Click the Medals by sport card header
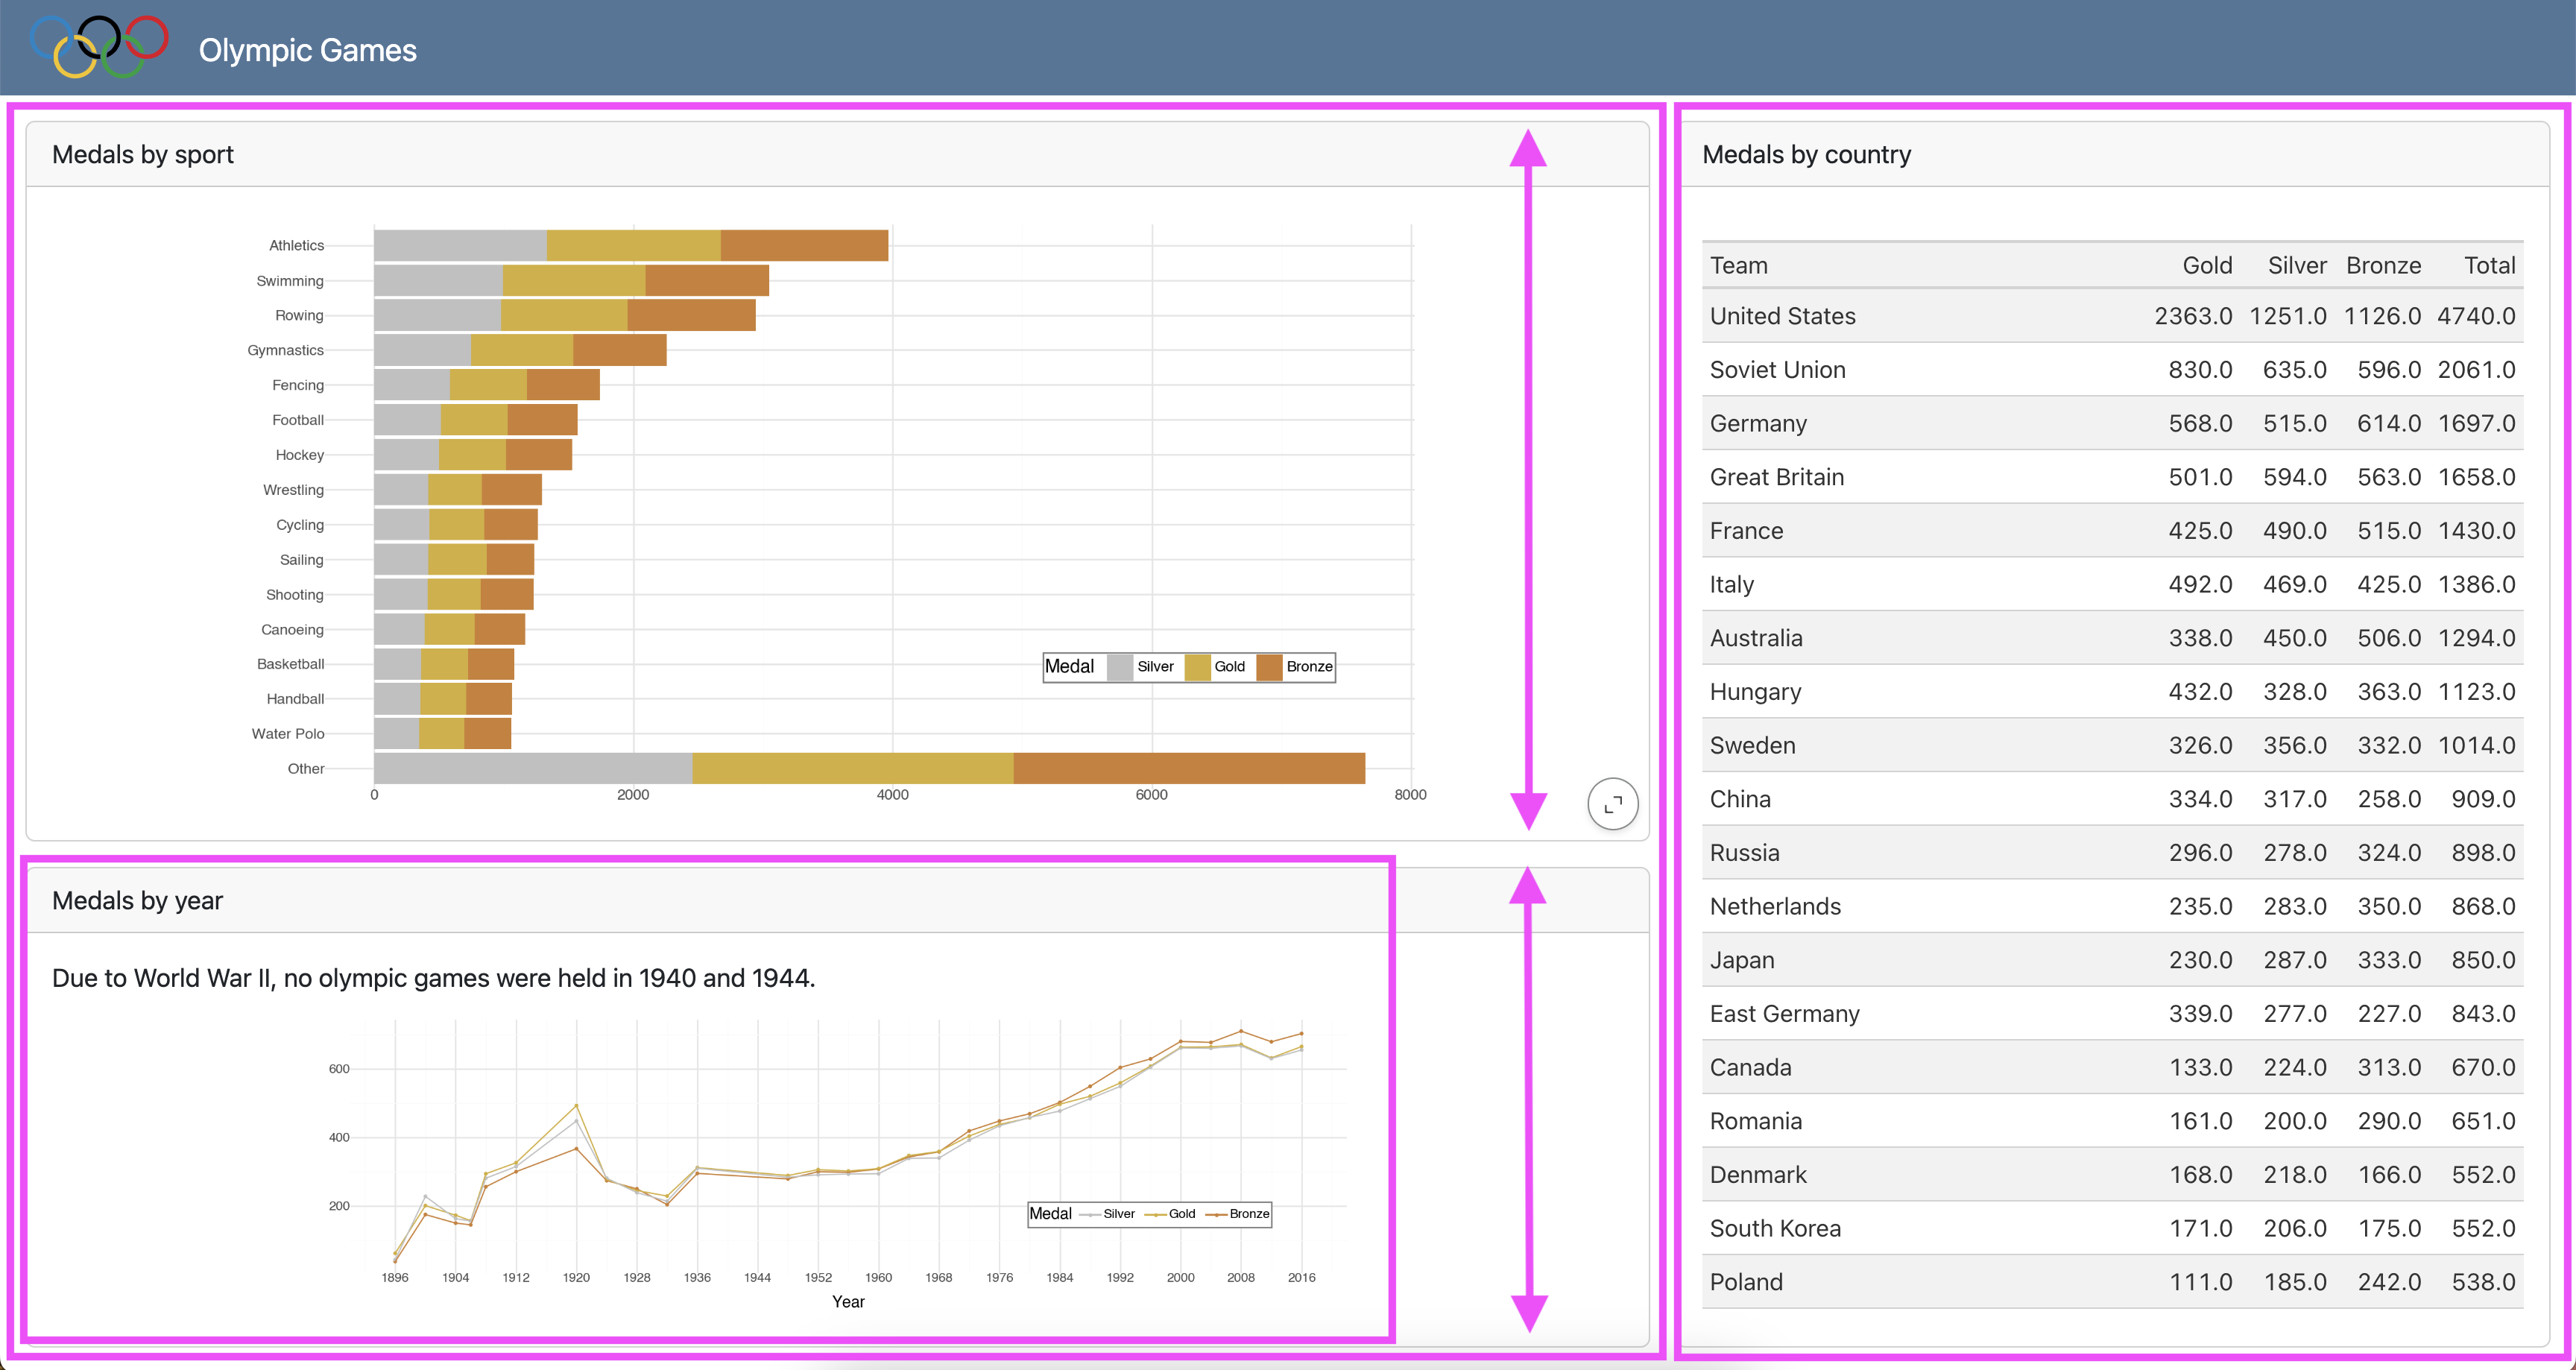 click(x=143, y=155)
